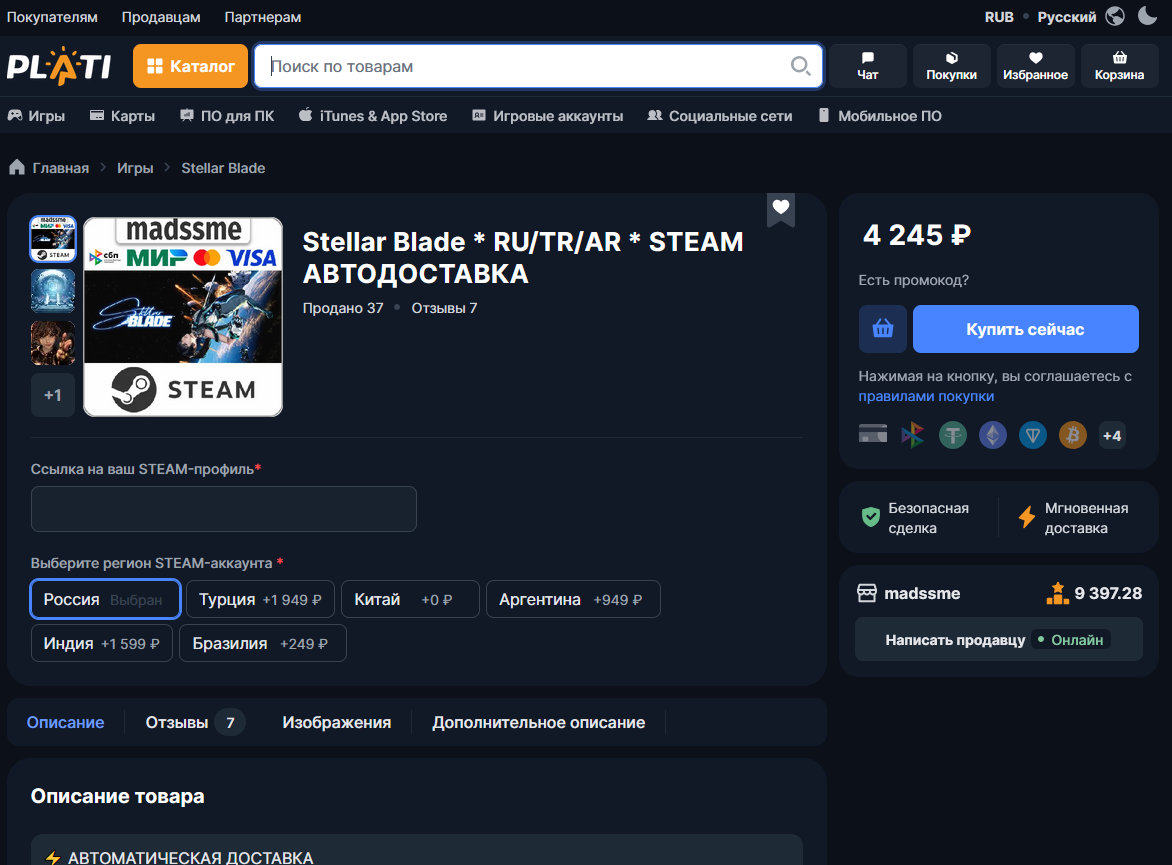The width and height of the screenshot is (1172, 865).
Task: Click Купить сейчас button
Action: click(1026, 329)
